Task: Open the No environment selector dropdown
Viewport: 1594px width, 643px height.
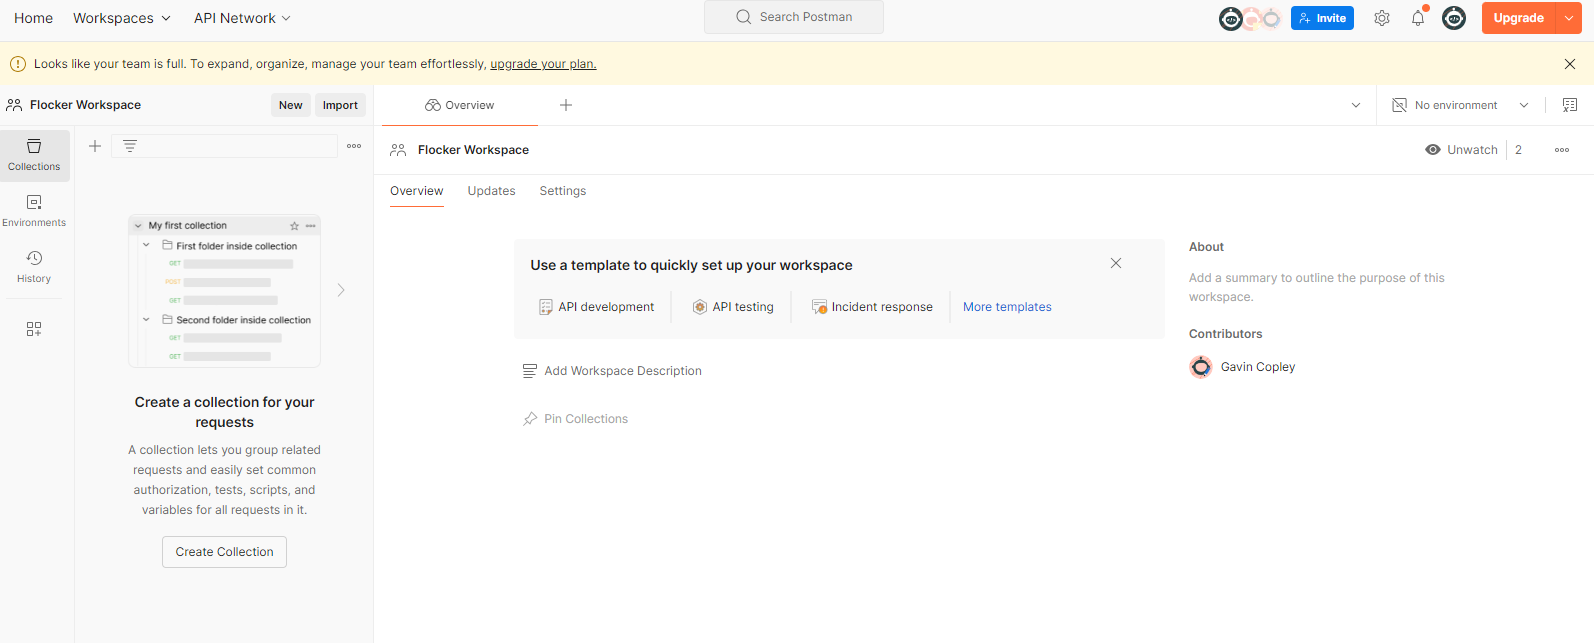Action: click(x=1461, y=105)
